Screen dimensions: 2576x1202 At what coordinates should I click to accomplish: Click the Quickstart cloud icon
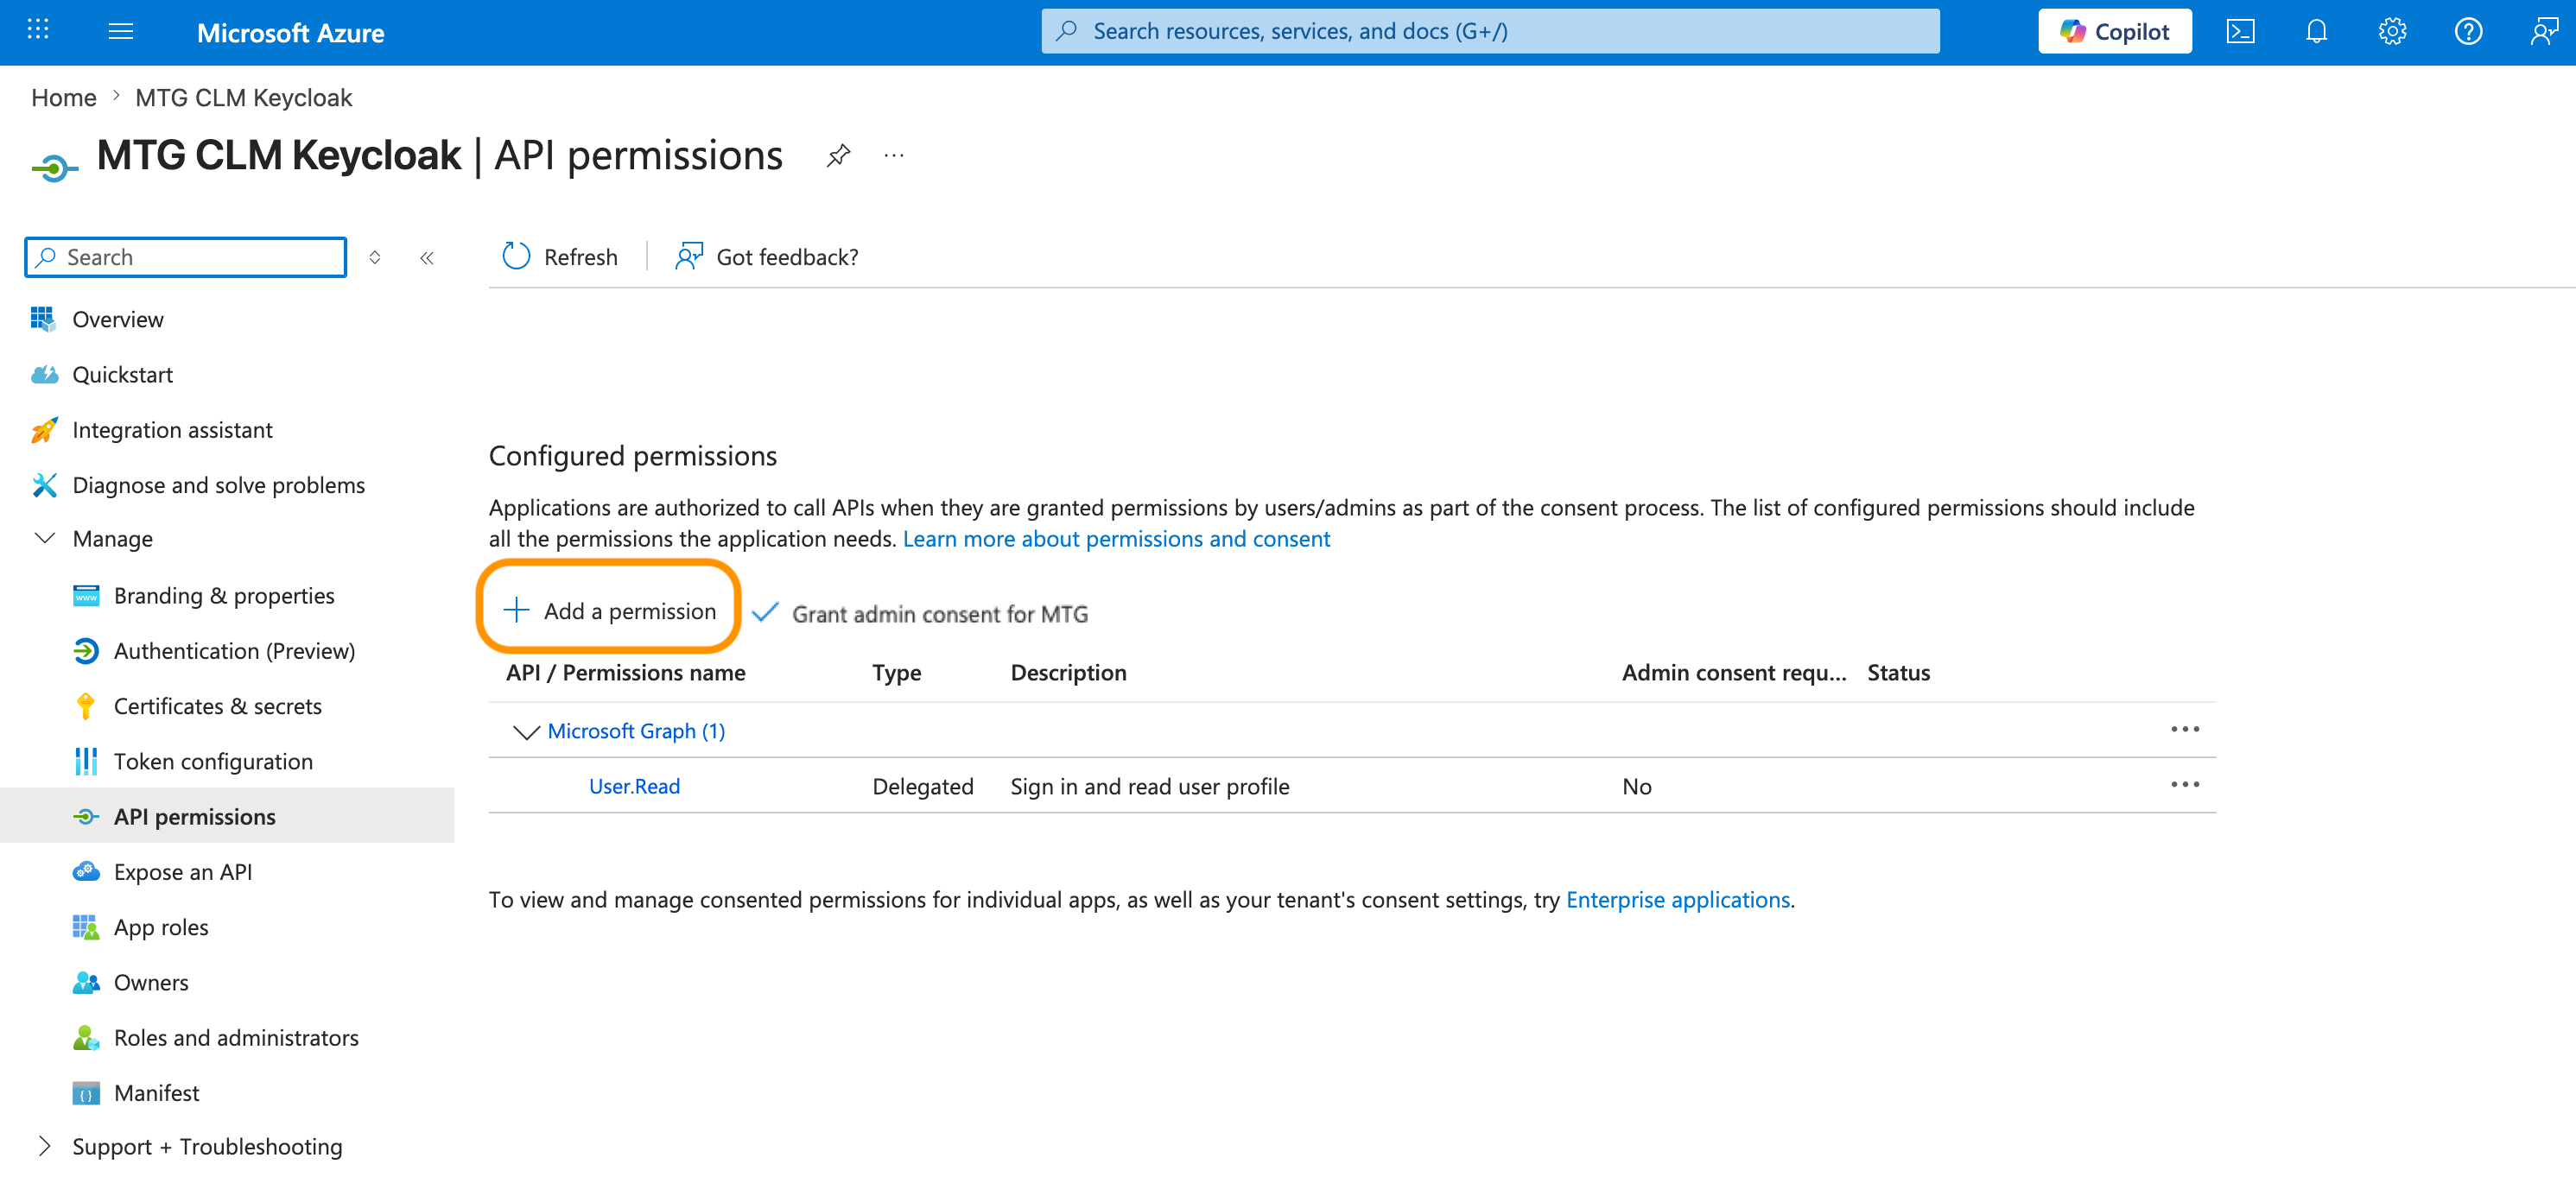pyautogui.click(x=44, y=375)
